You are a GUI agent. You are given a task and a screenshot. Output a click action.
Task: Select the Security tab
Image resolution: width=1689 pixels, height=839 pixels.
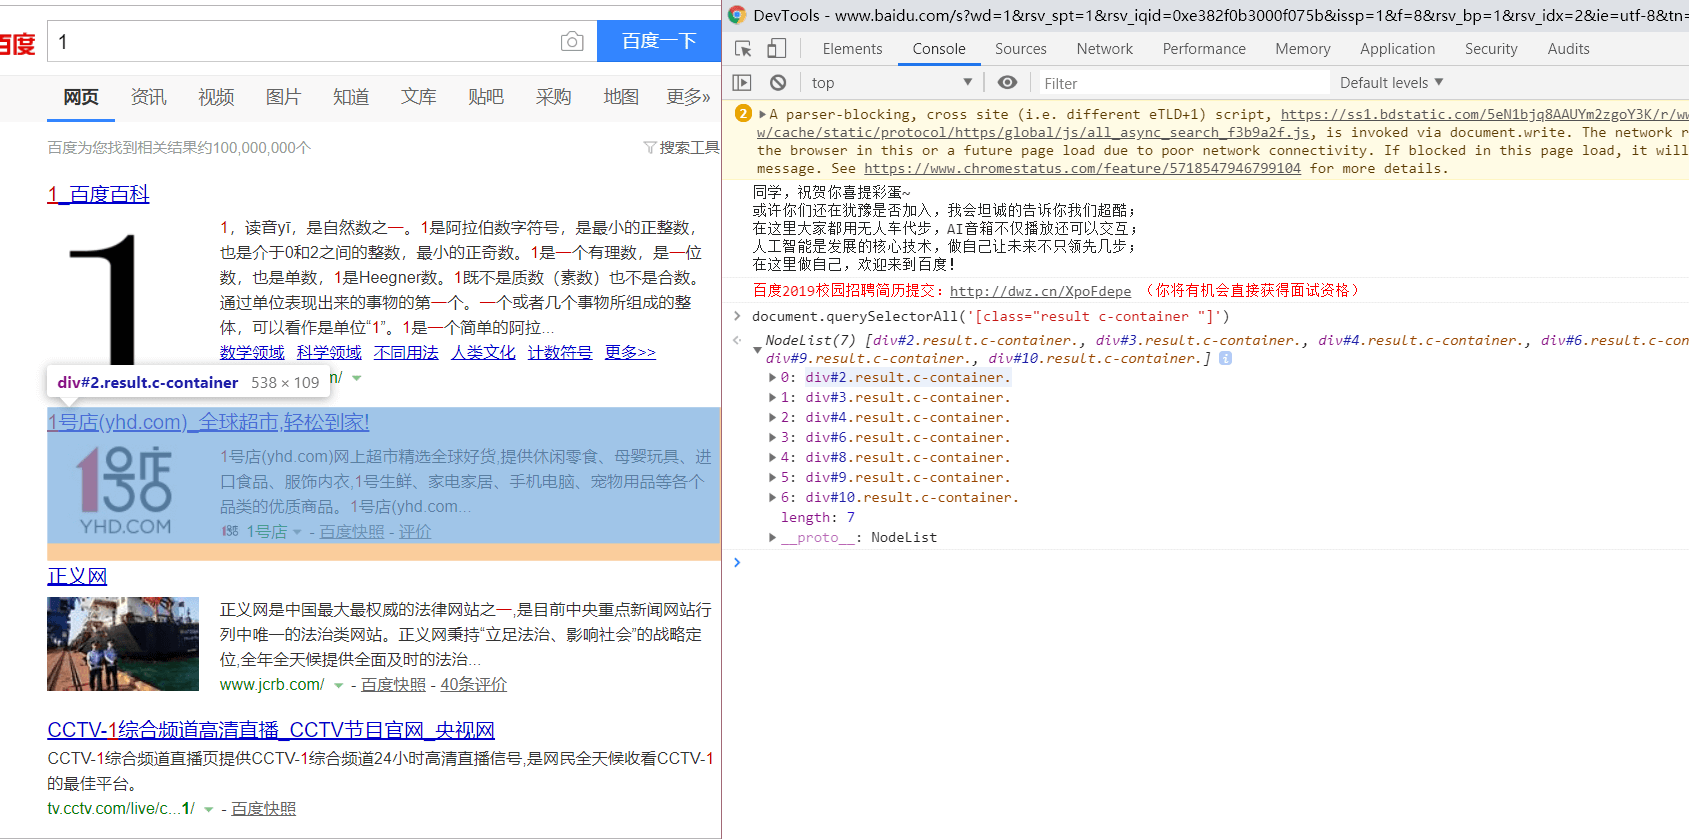coord(1491,48)
